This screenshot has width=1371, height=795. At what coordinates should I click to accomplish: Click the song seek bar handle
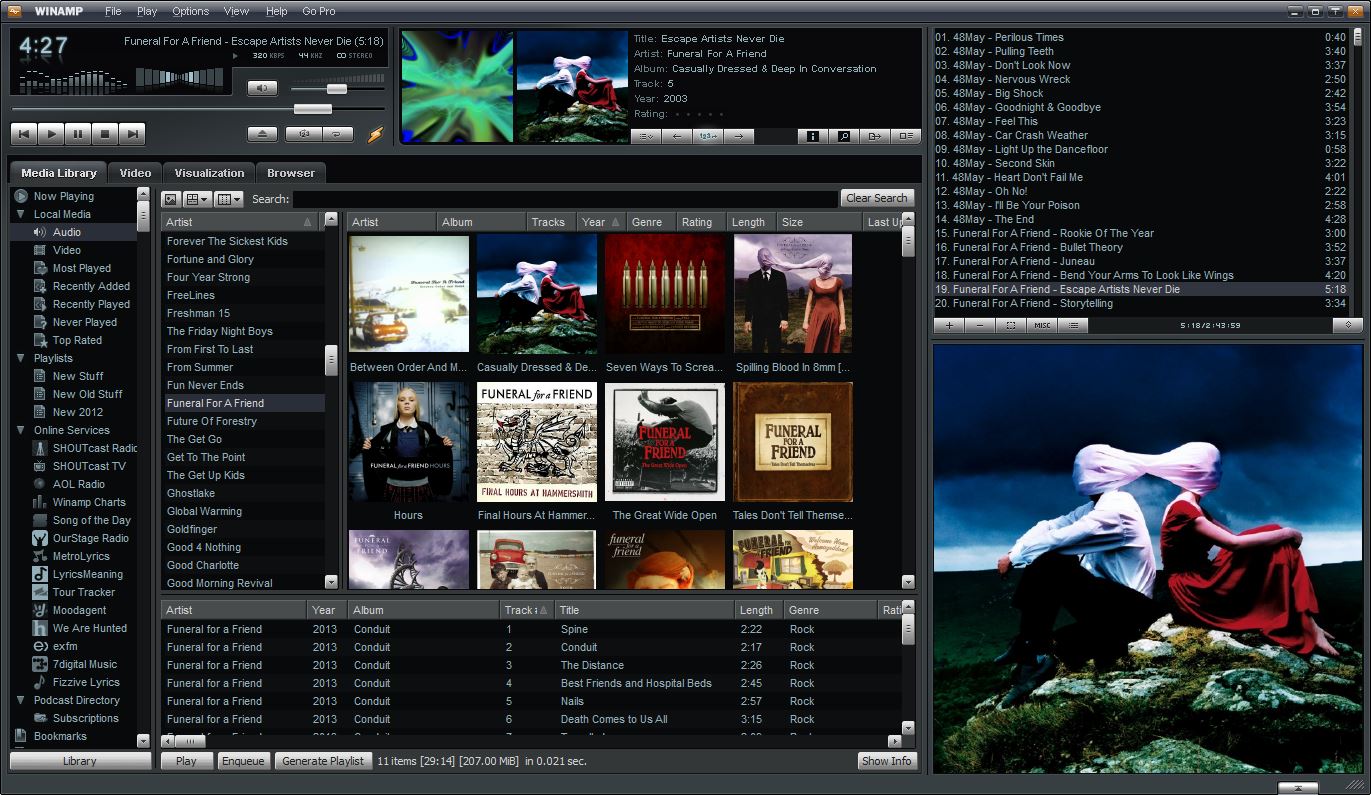point(313,108)
